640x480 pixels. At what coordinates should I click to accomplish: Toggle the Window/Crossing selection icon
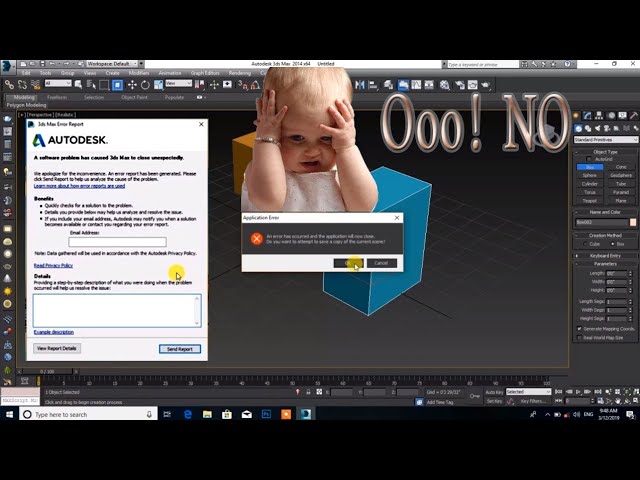[x=118, y=84]
